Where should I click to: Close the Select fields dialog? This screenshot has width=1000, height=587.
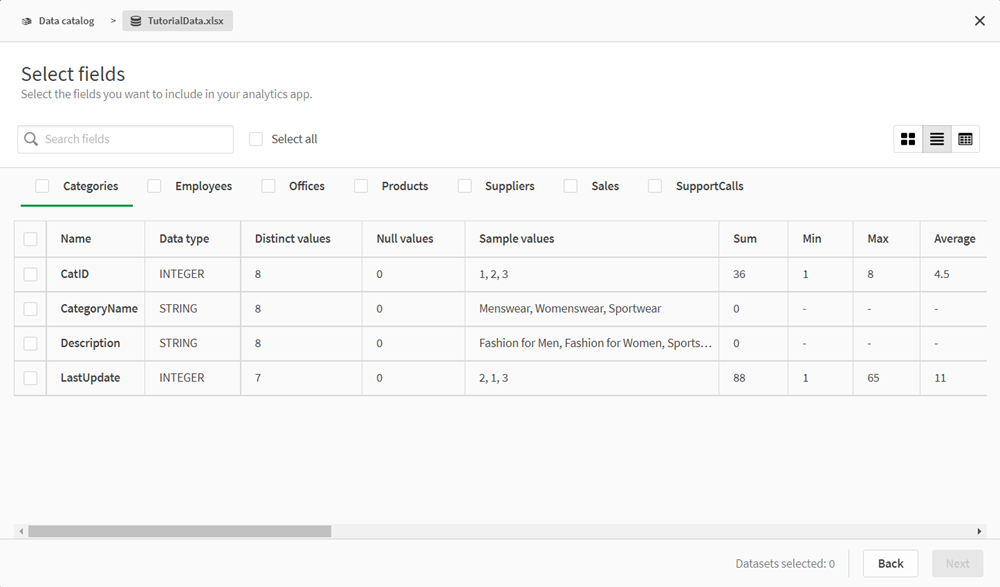click(x=980, y=21)
